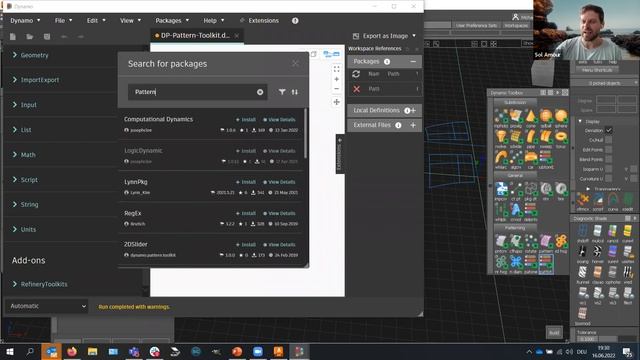Toggle the CvHull checkbox in Display panel

pos(609,140)
